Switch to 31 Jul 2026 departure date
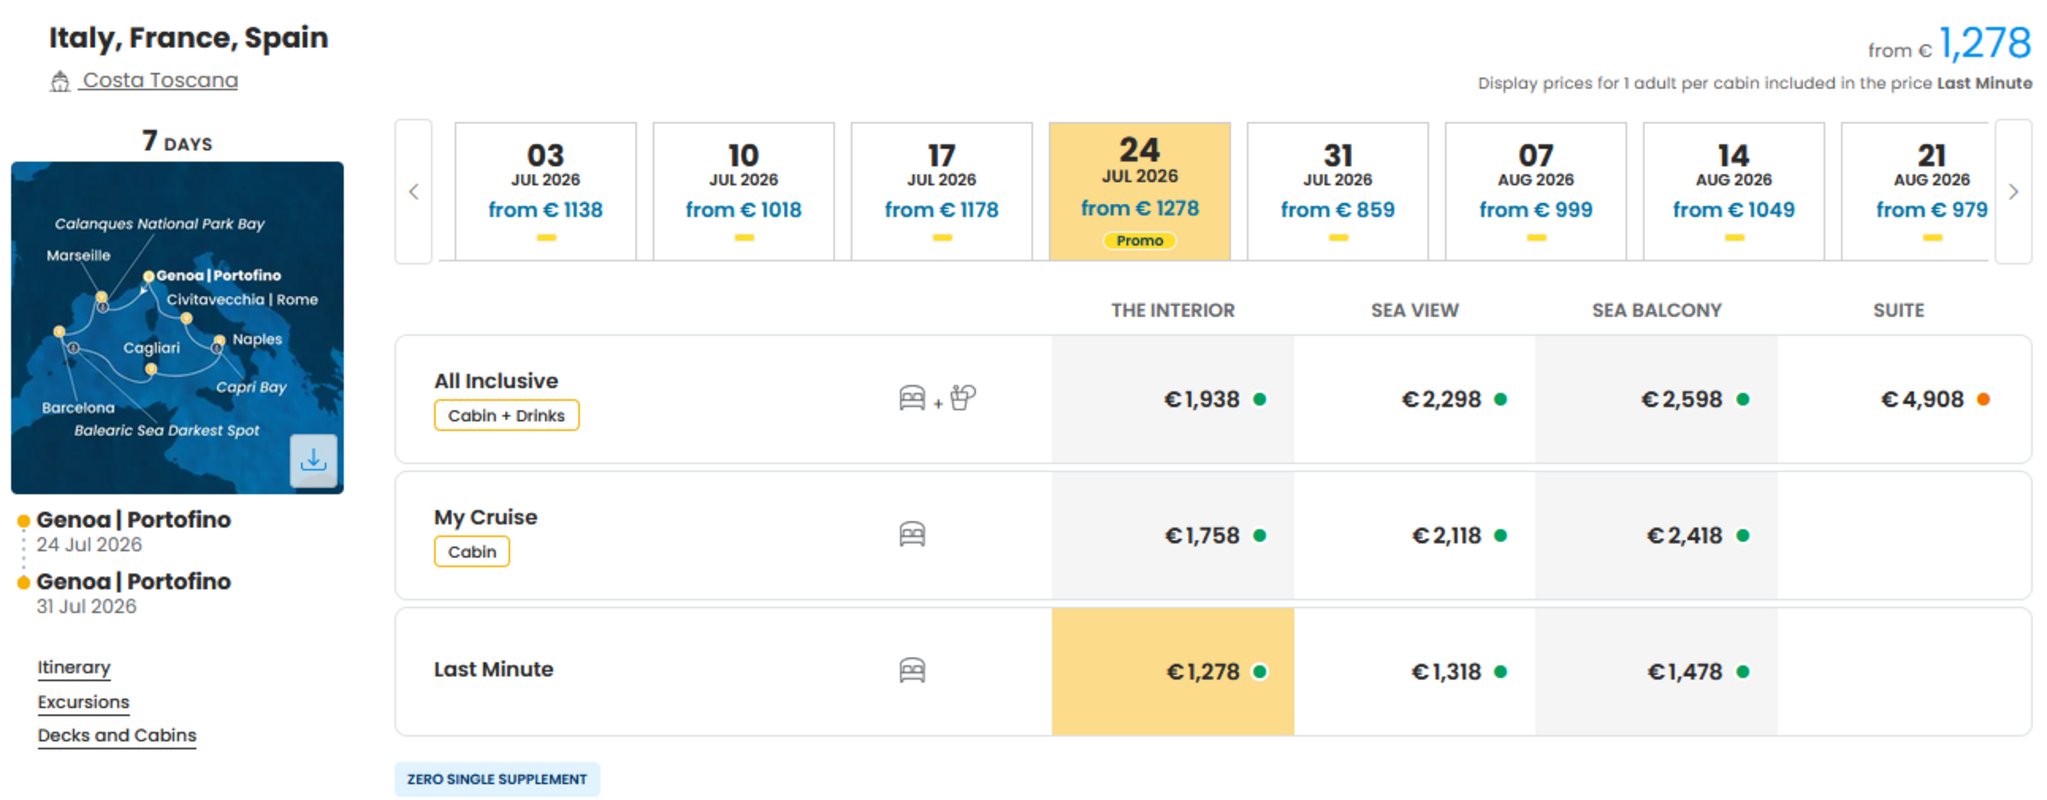Viewport: 2047px width, 800px height. tap(1338, 191)
